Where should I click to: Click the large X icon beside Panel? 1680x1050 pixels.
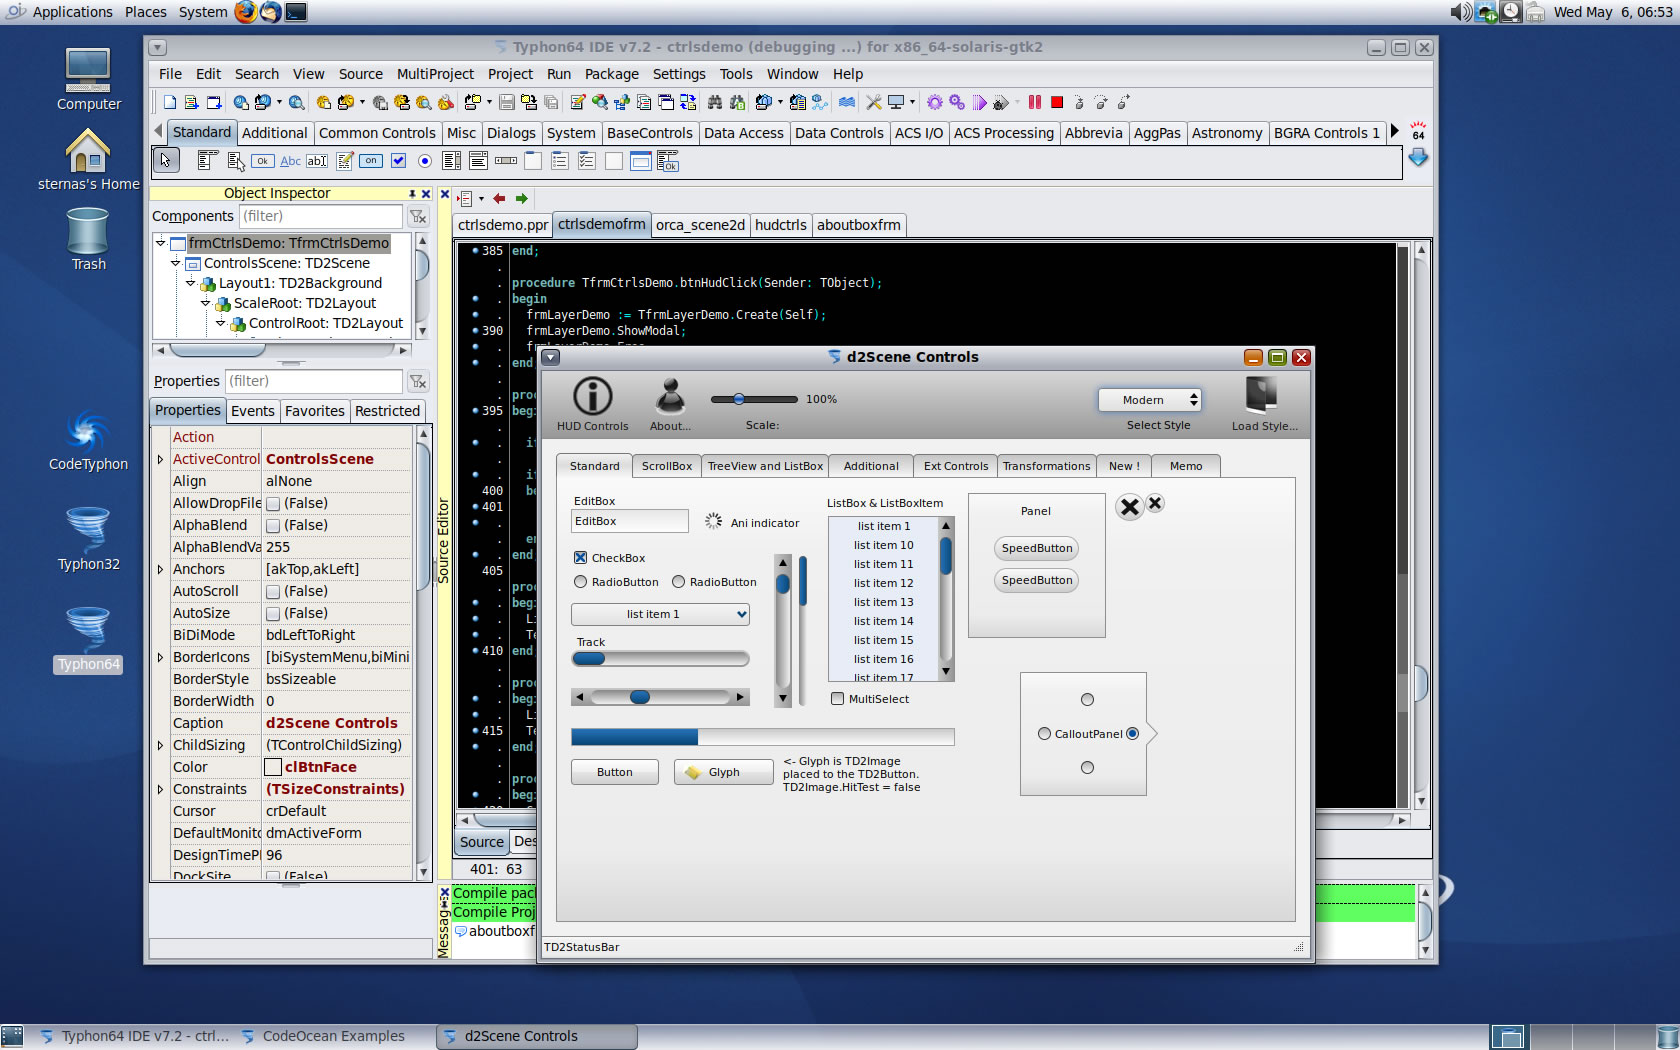tap(1130, 507)
